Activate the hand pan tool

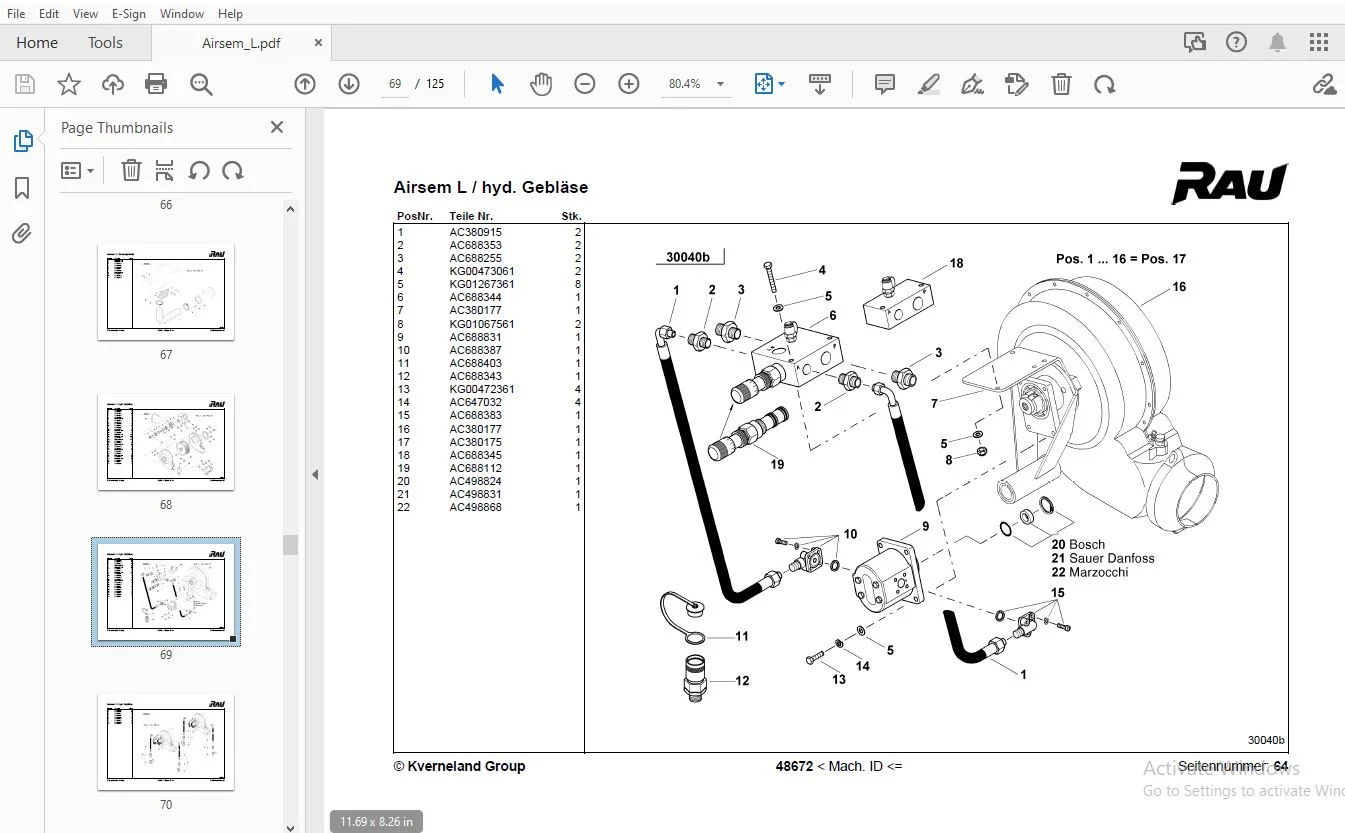pos(541,84)
